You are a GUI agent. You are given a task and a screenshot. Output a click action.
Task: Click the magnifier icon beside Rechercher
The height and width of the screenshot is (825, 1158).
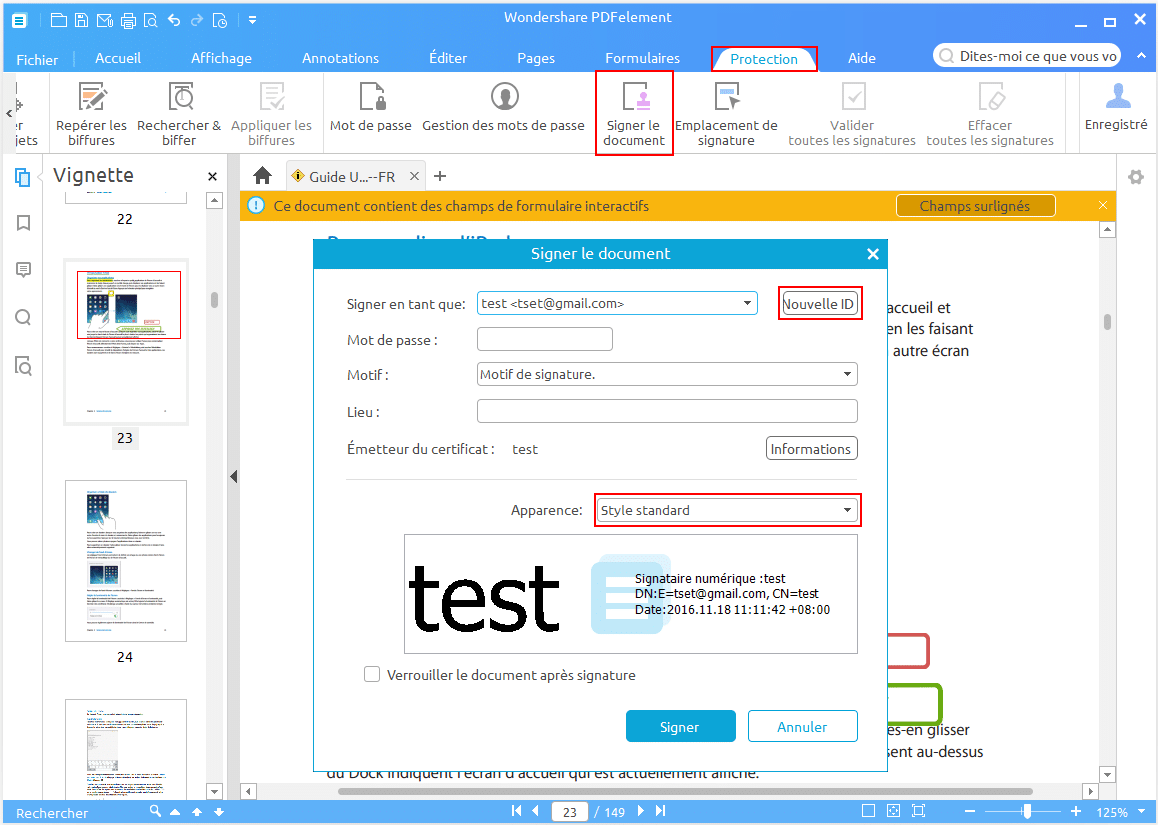[155, 811]
